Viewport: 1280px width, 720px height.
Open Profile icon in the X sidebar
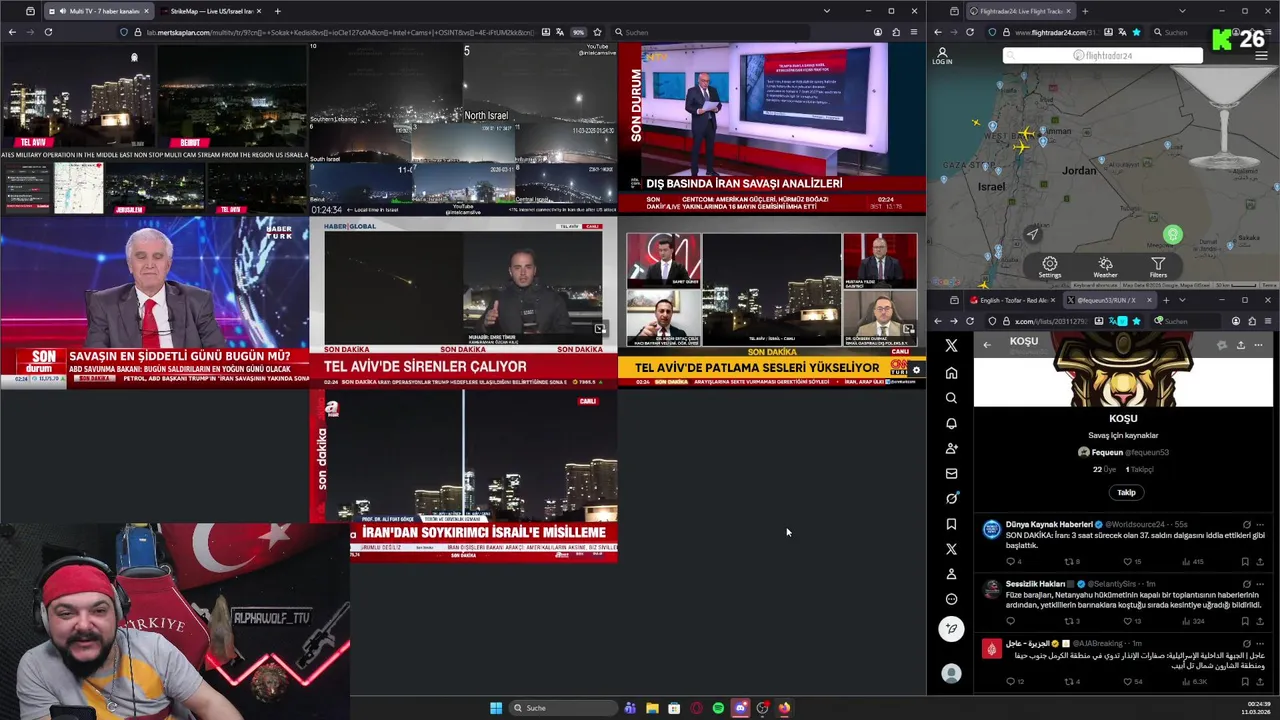tap(951, 574)
